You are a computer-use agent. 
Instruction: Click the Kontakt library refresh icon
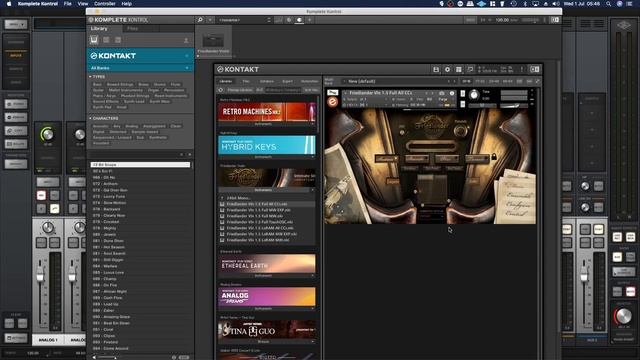point(221,90)
